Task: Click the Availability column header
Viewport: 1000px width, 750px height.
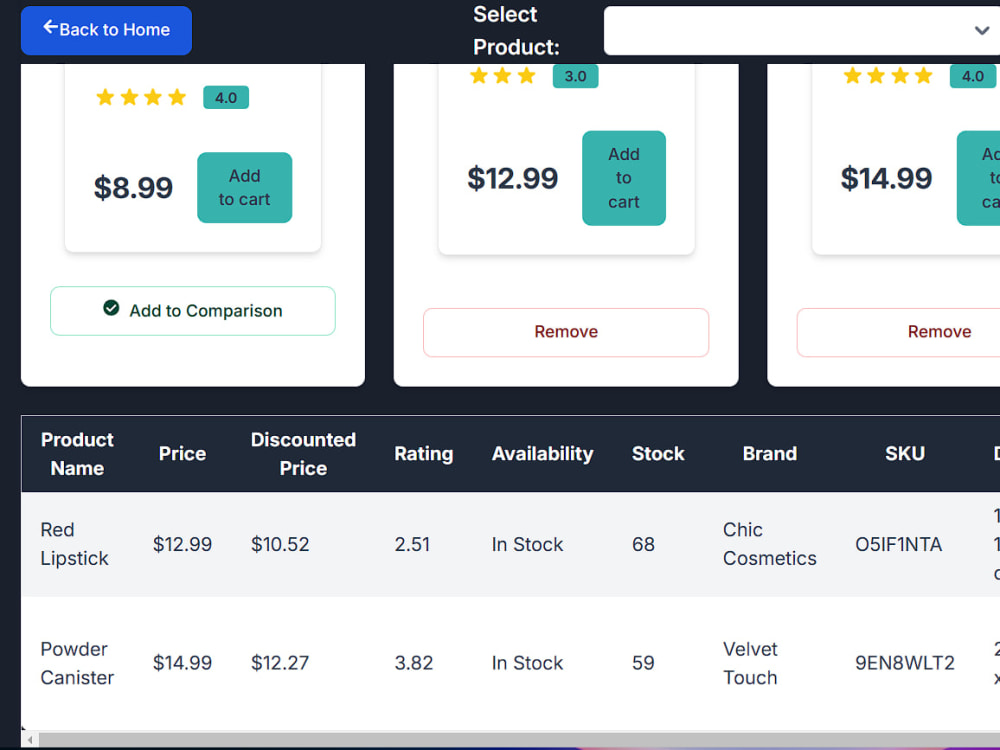Action: (x=543, y=454)
